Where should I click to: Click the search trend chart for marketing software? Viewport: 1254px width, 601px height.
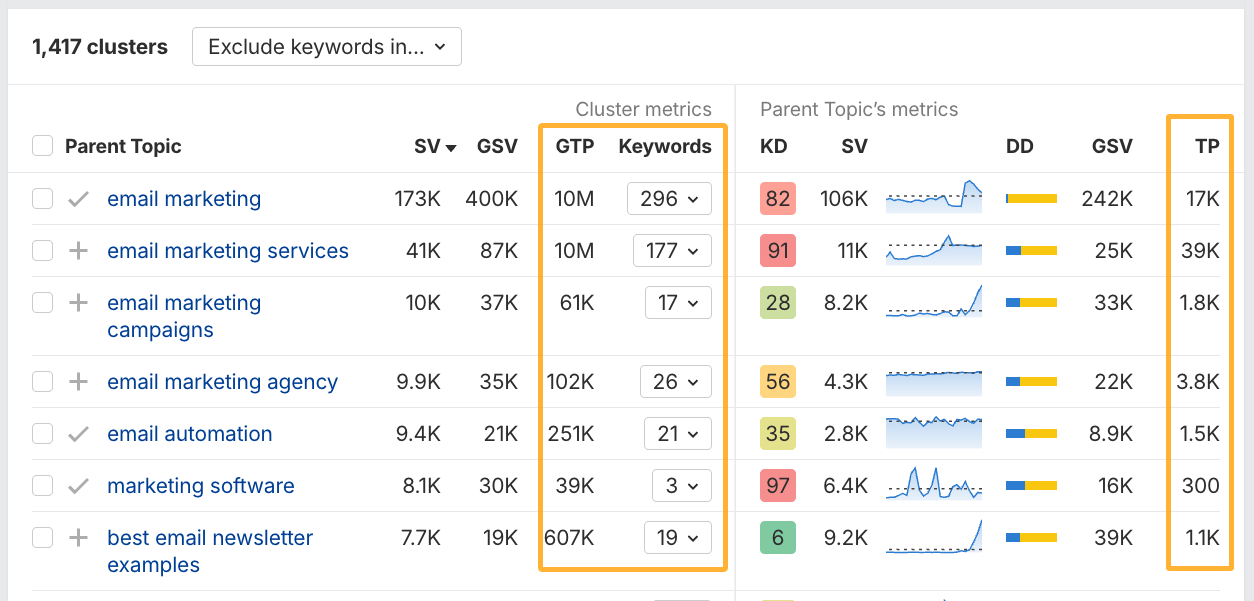(933, 485)
